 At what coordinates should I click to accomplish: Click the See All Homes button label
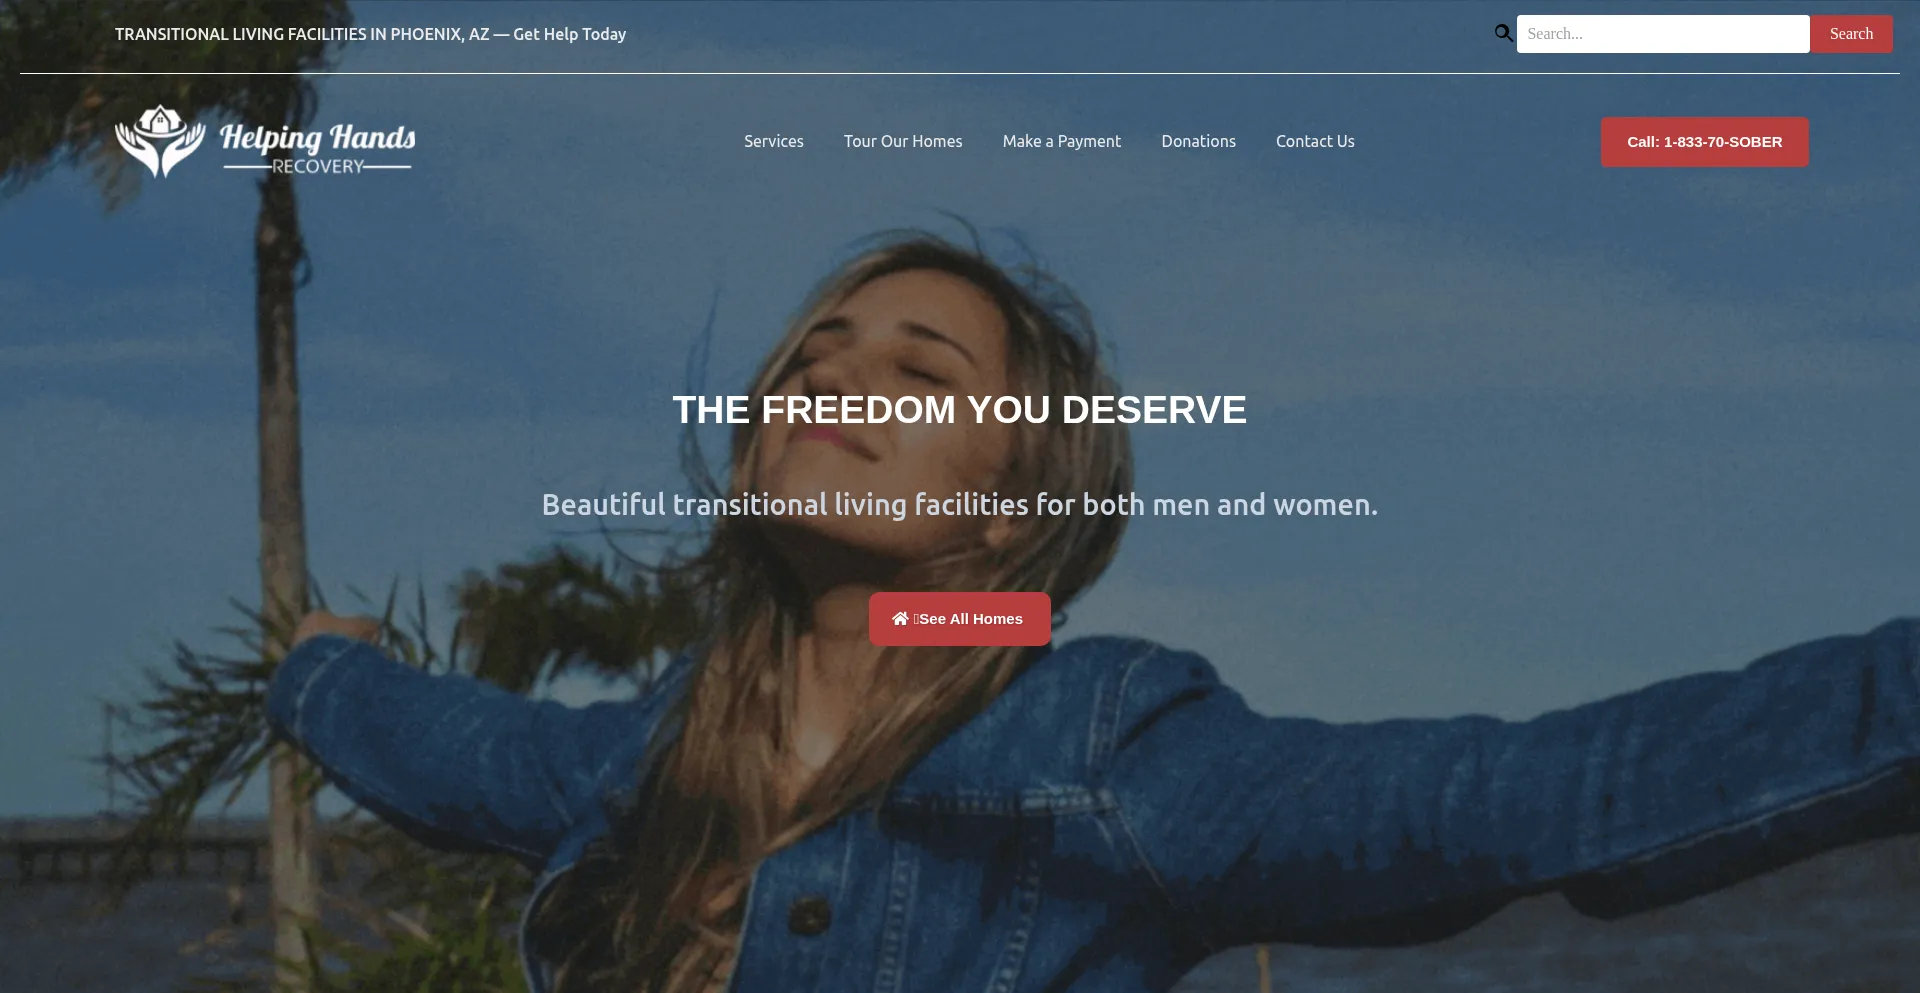[971, 619]
